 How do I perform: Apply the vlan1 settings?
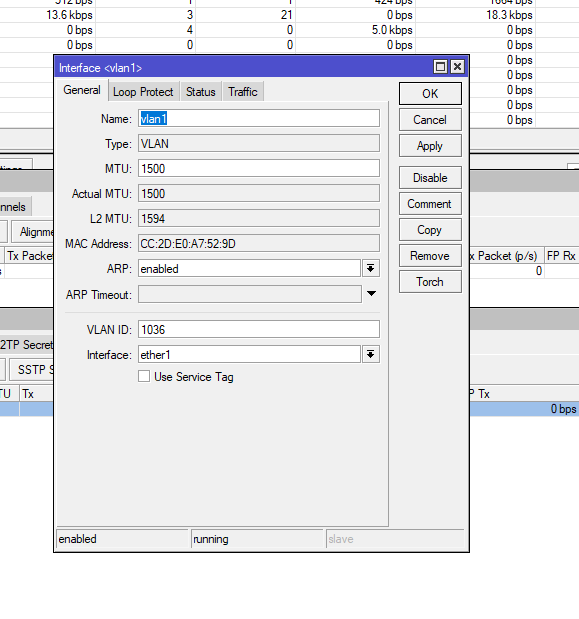point(430,146)
